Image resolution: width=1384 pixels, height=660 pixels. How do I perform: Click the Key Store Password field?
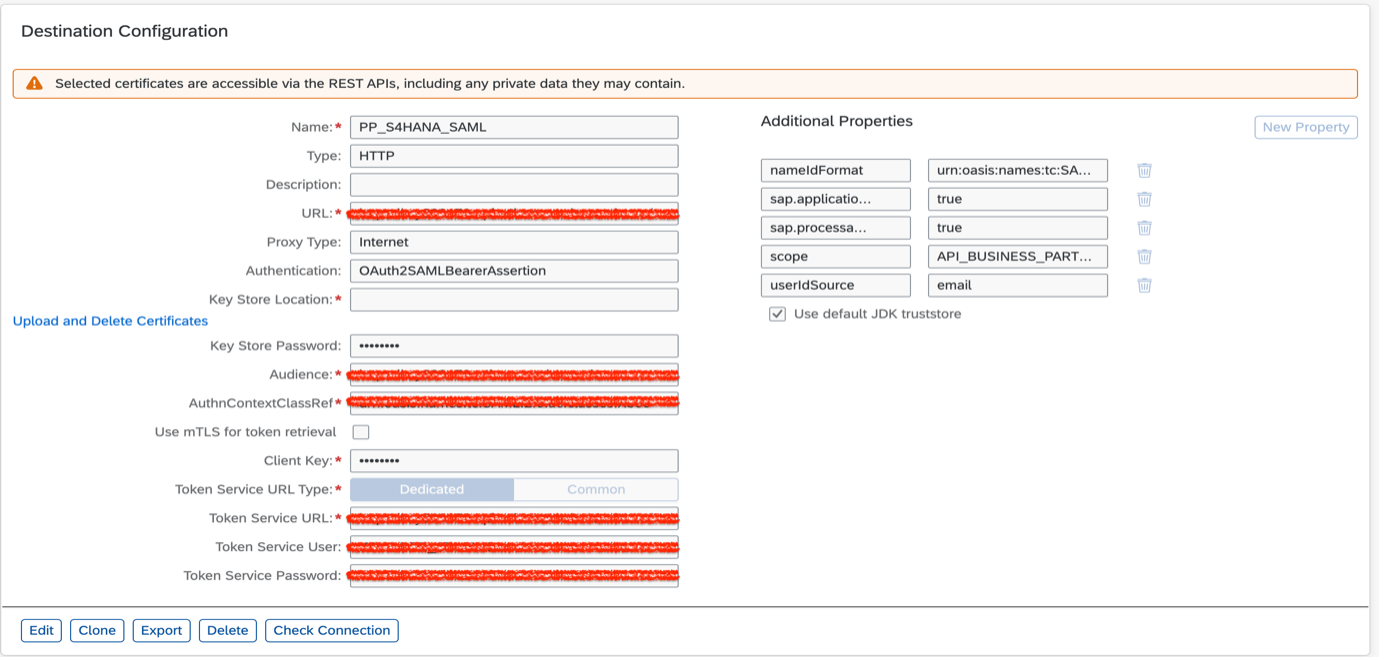pos(513,345)
